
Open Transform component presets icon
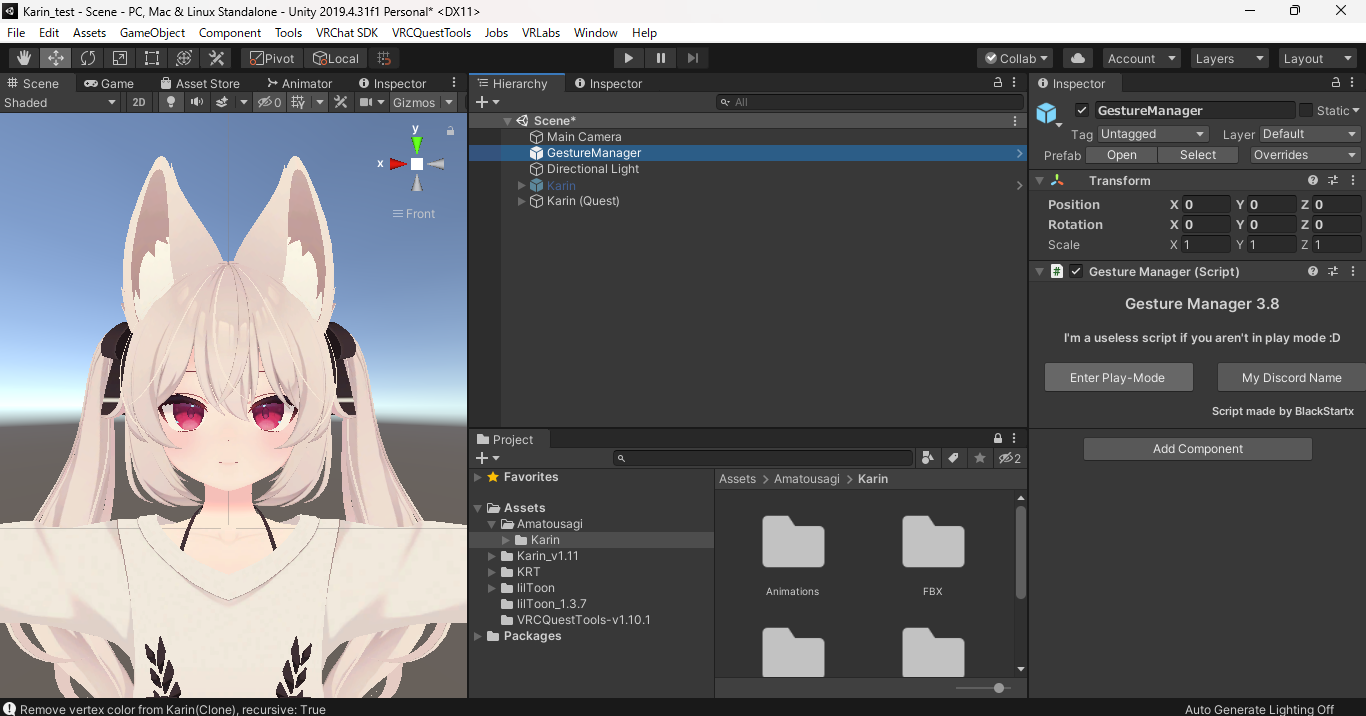[x=1333, y=181]
